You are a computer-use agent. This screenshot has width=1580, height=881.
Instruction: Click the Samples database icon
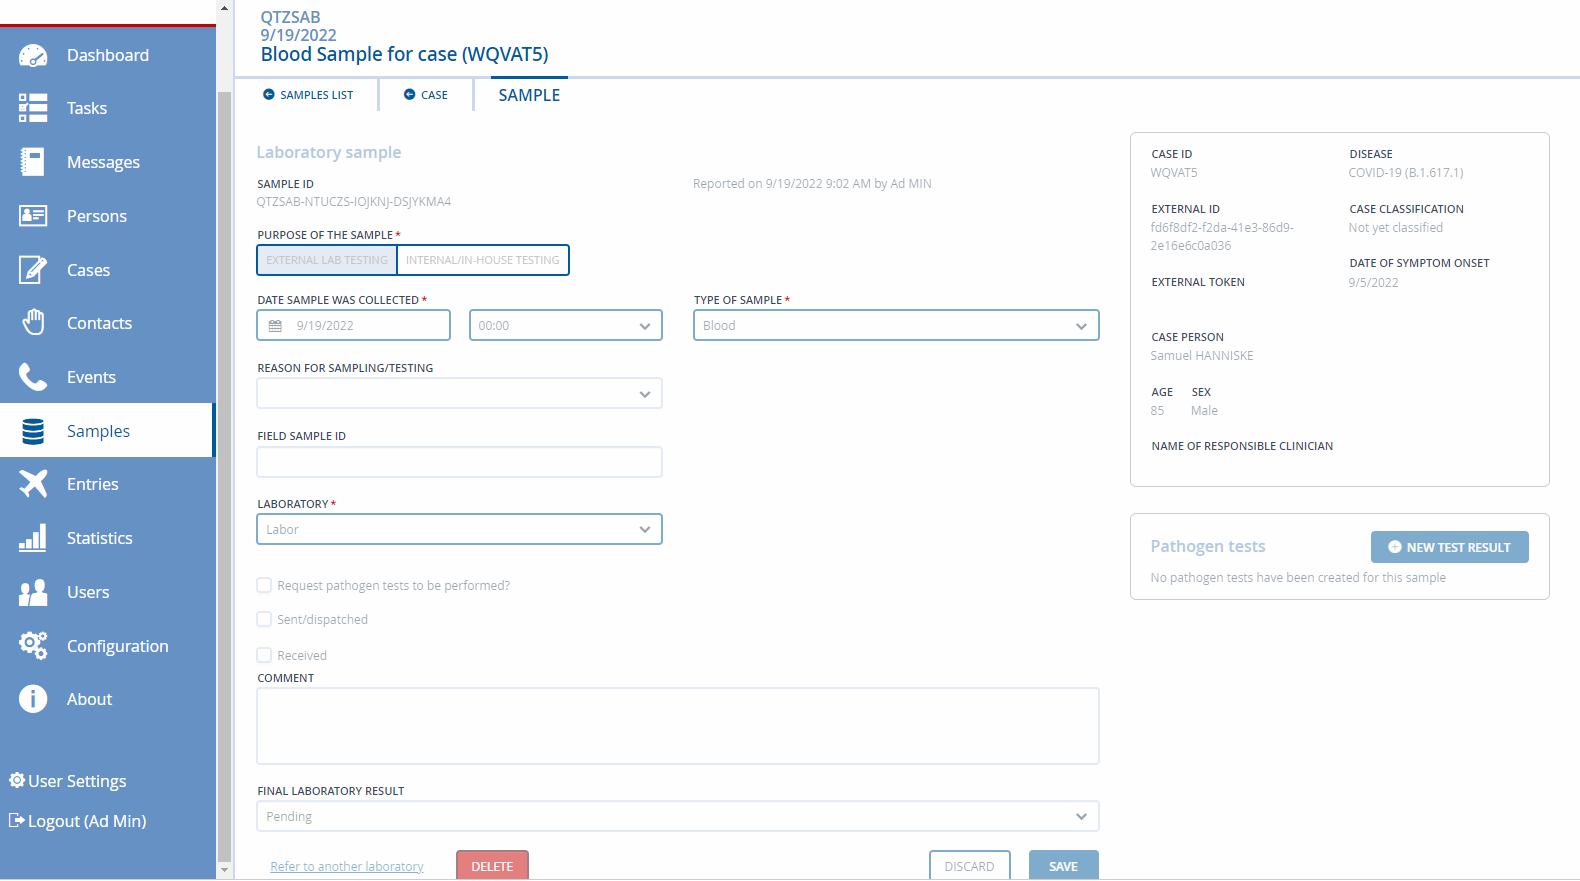click(33, 431)
